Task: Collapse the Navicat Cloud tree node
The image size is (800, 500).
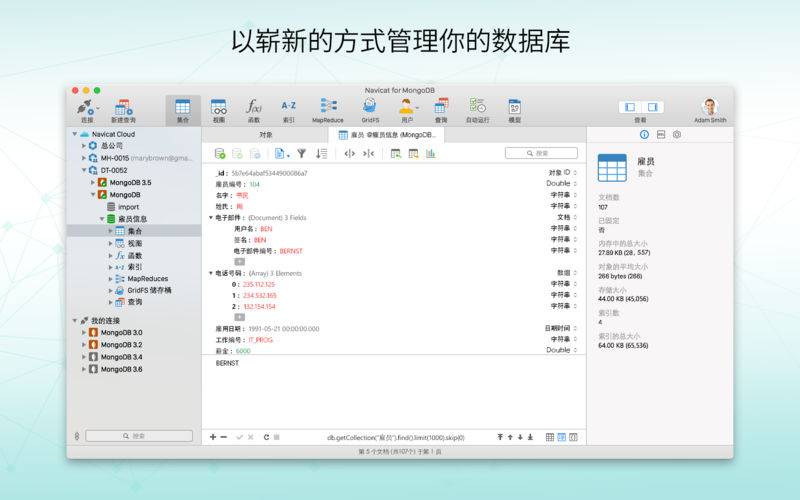Action: point(75,134)
